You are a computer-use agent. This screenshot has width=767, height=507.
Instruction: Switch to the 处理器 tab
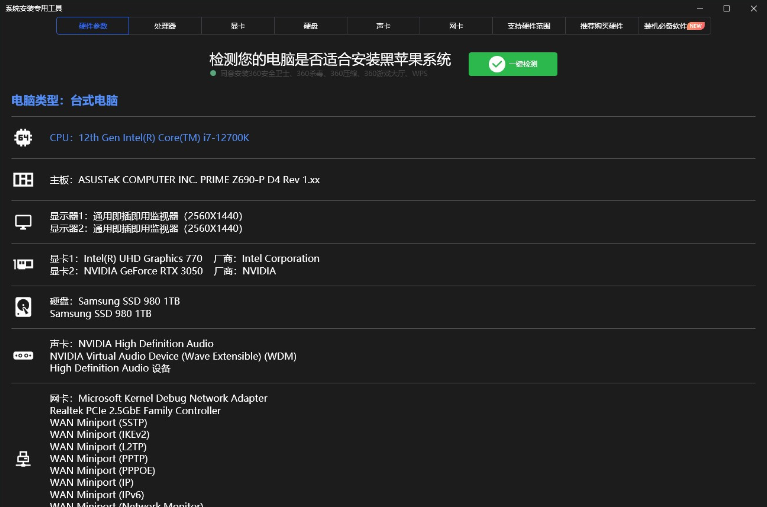click(165, 26)
